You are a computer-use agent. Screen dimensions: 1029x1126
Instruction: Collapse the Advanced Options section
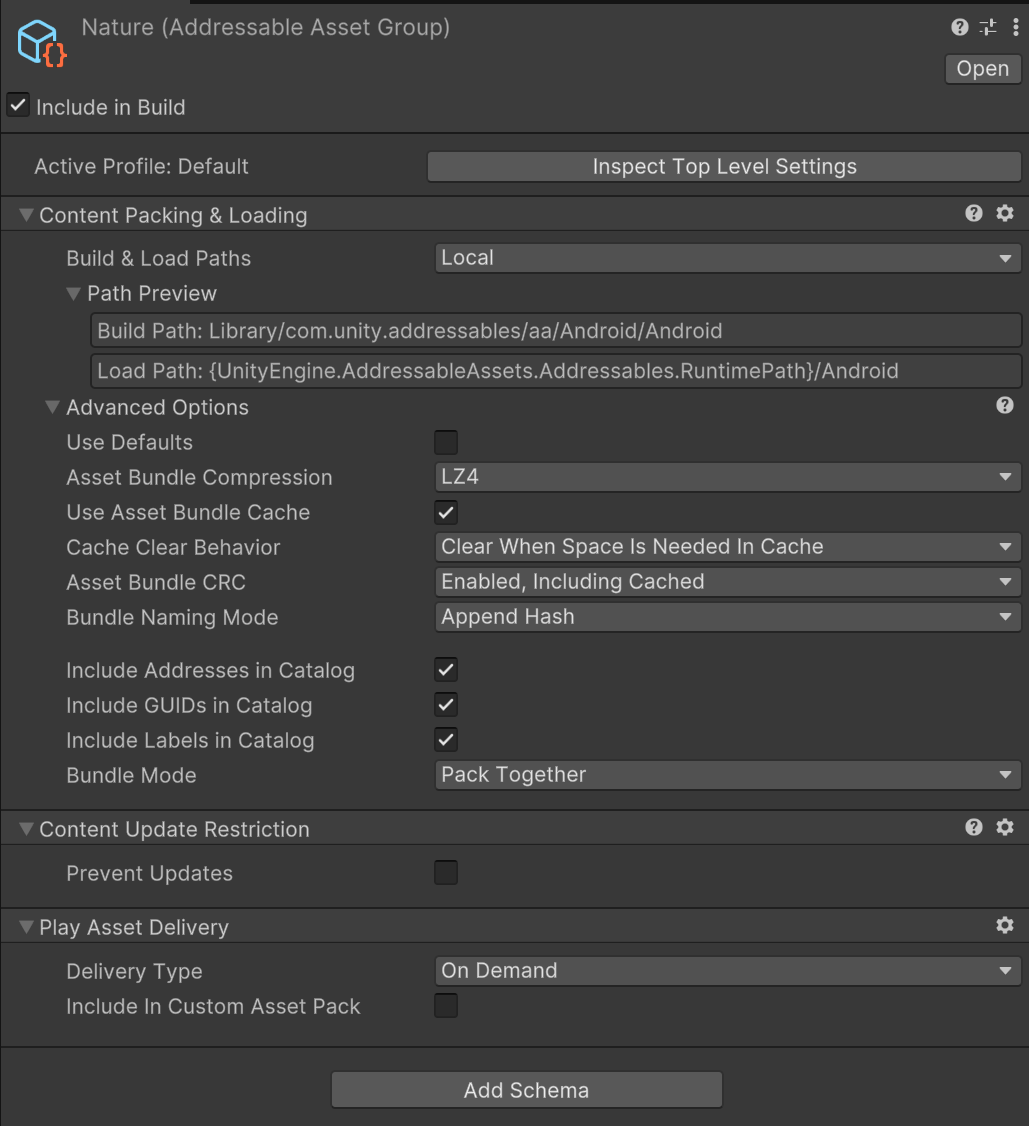tap(52, 407)
